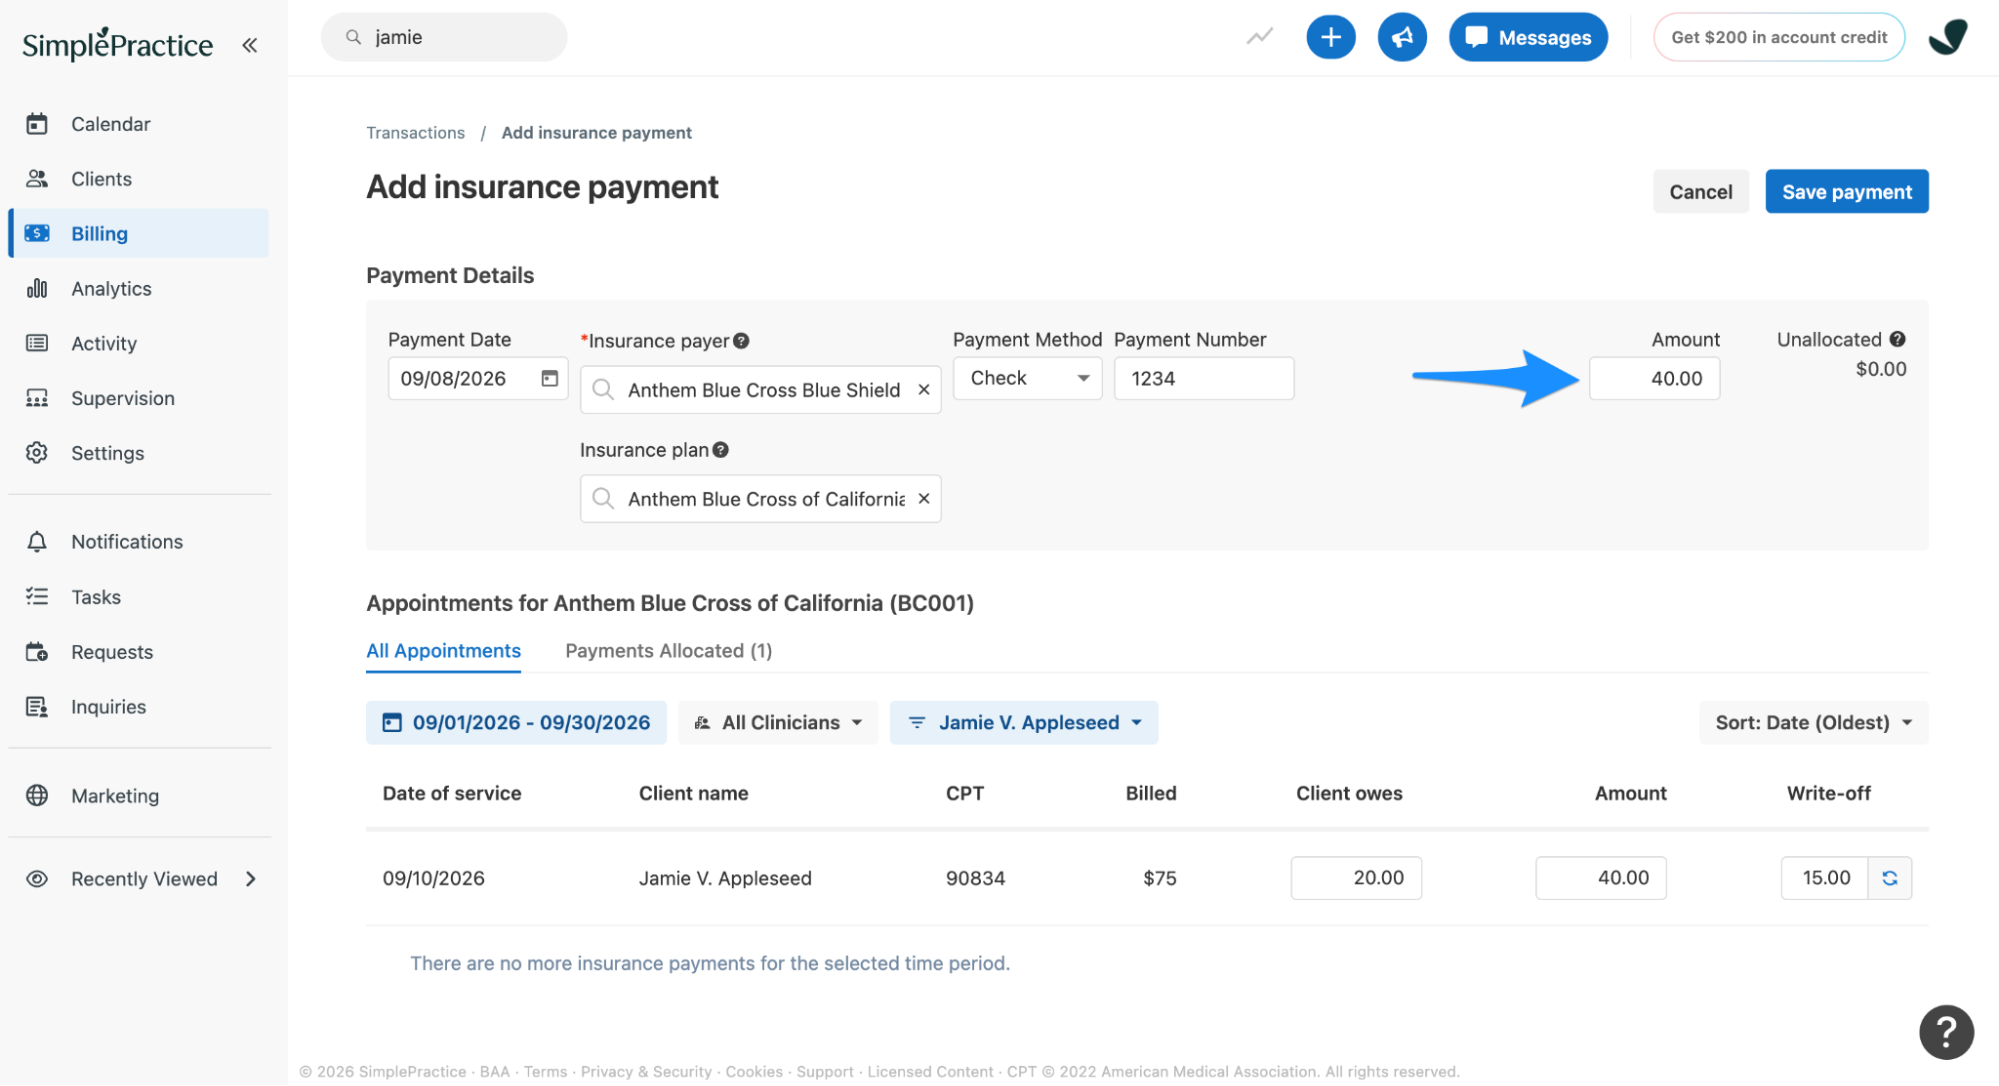Open the BAA footer link
Viewport: 1999px width, 1086px height.
[494, 1072]
